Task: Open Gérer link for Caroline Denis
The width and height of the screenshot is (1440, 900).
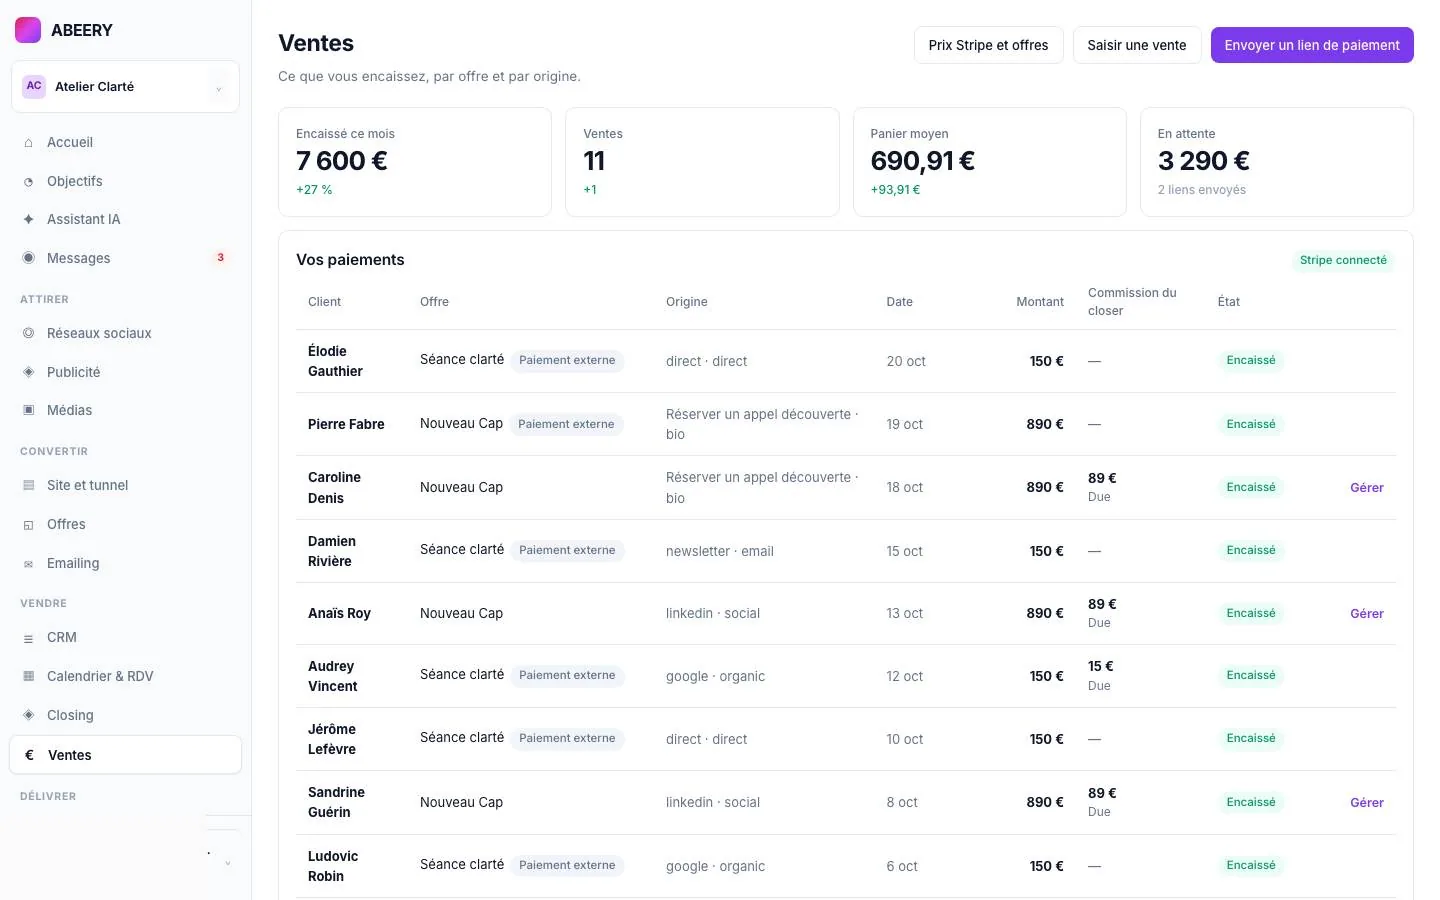Action: coord(1367,488)
